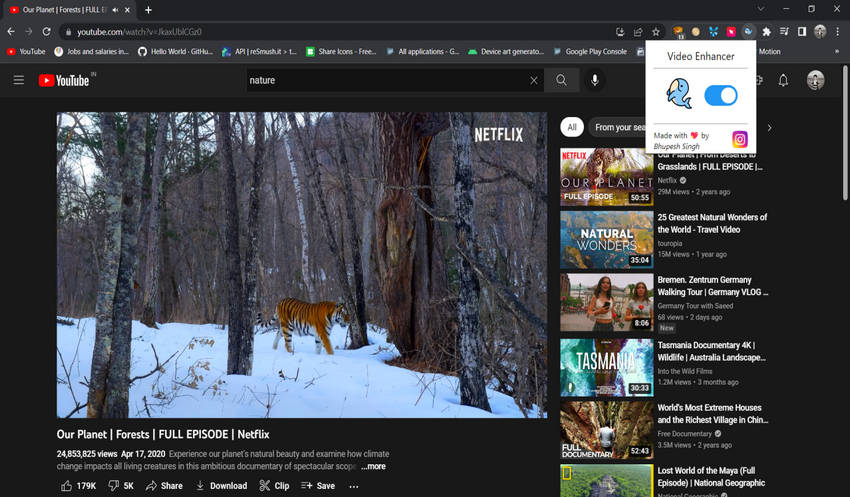Open the pink cursor extension icon

pos(731,32)
